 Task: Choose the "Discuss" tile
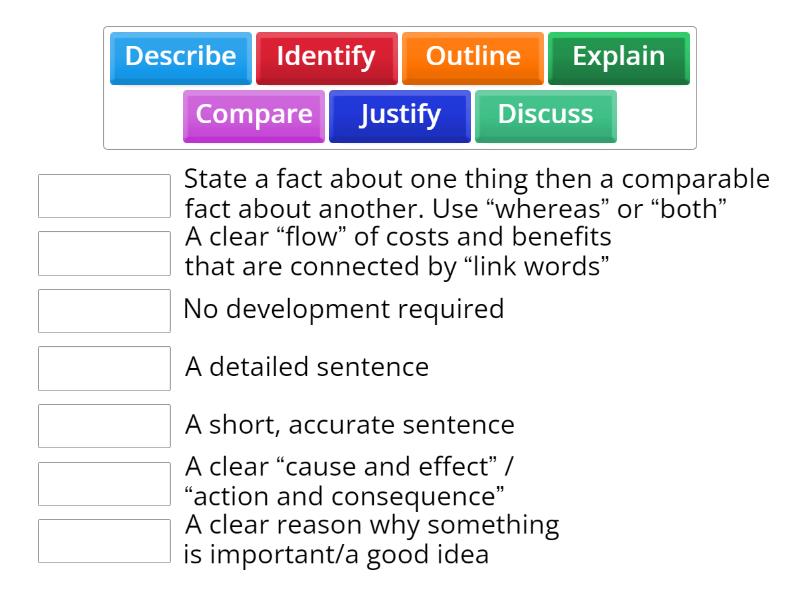[x=545, y=115]
